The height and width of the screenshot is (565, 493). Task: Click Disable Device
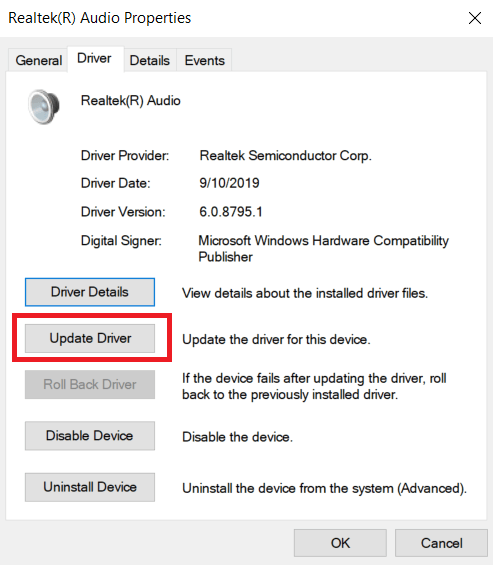[x=90, y=436]
